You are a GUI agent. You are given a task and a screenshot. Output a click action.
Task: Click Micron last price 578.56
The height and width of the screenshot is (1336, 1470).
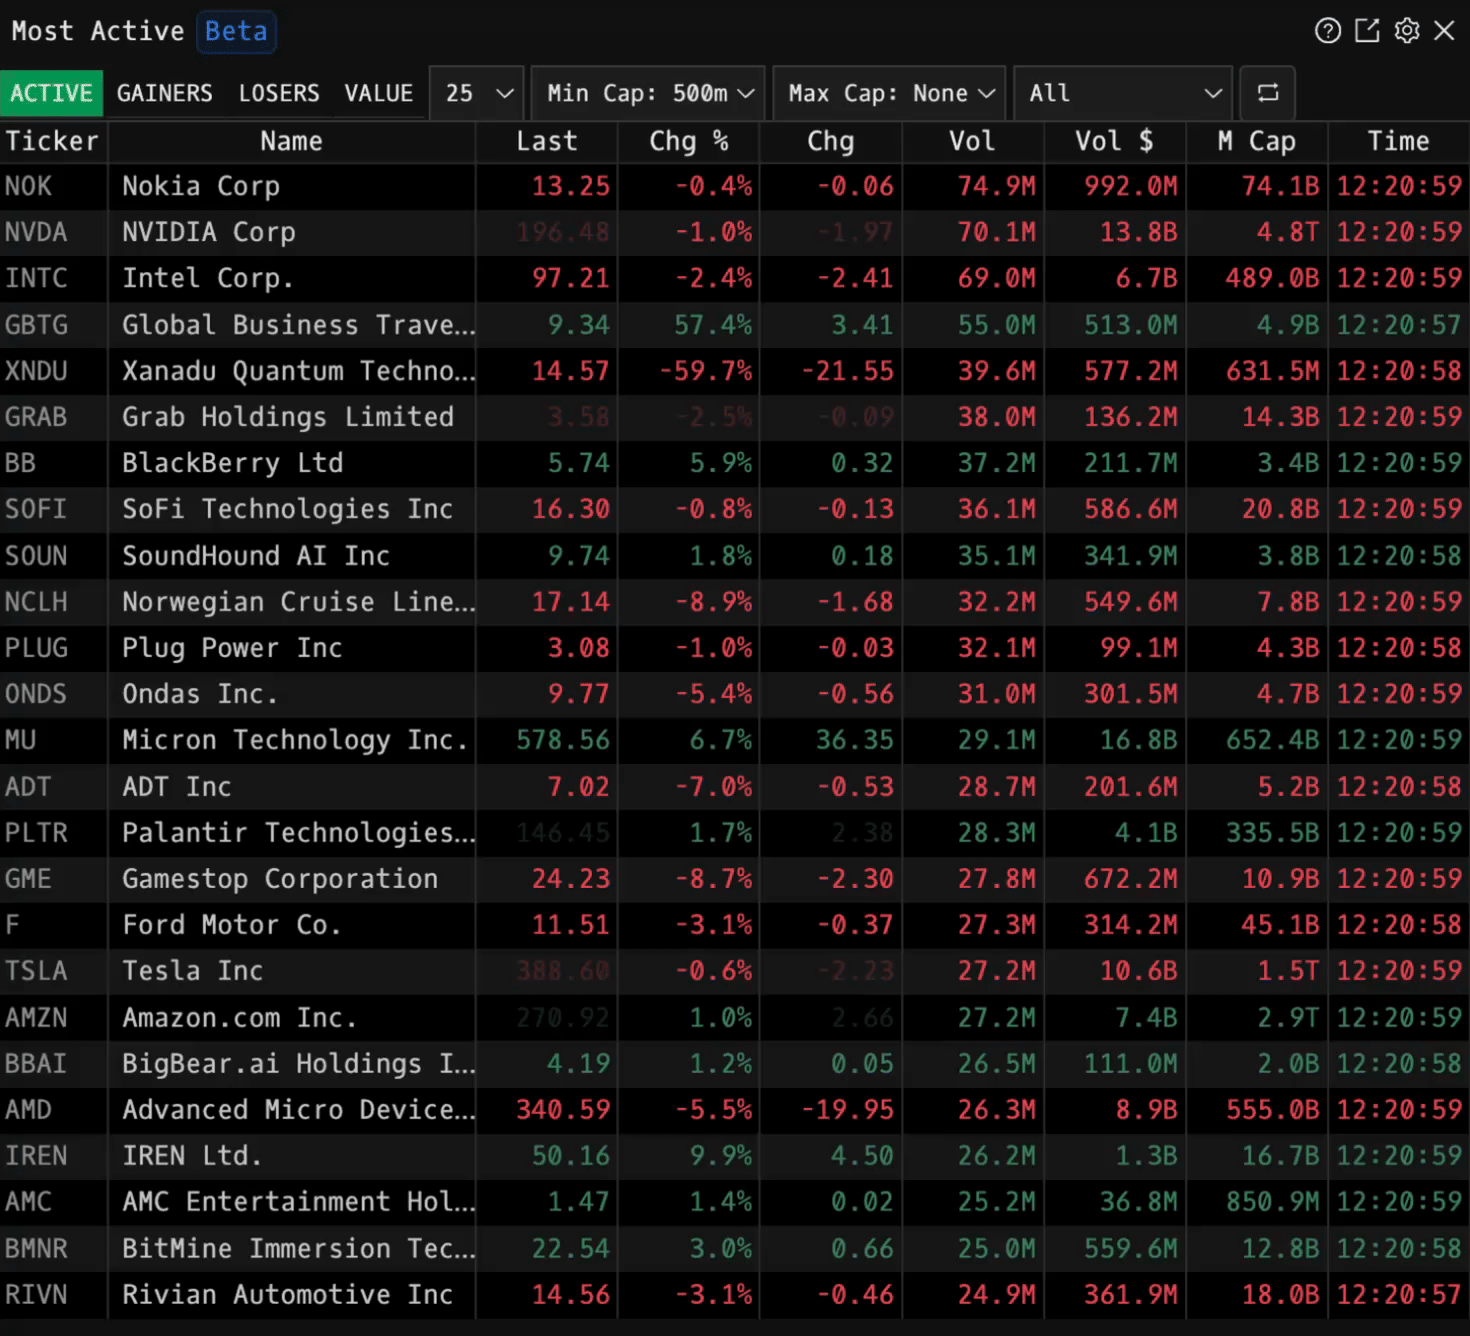[x=563, y=740]
